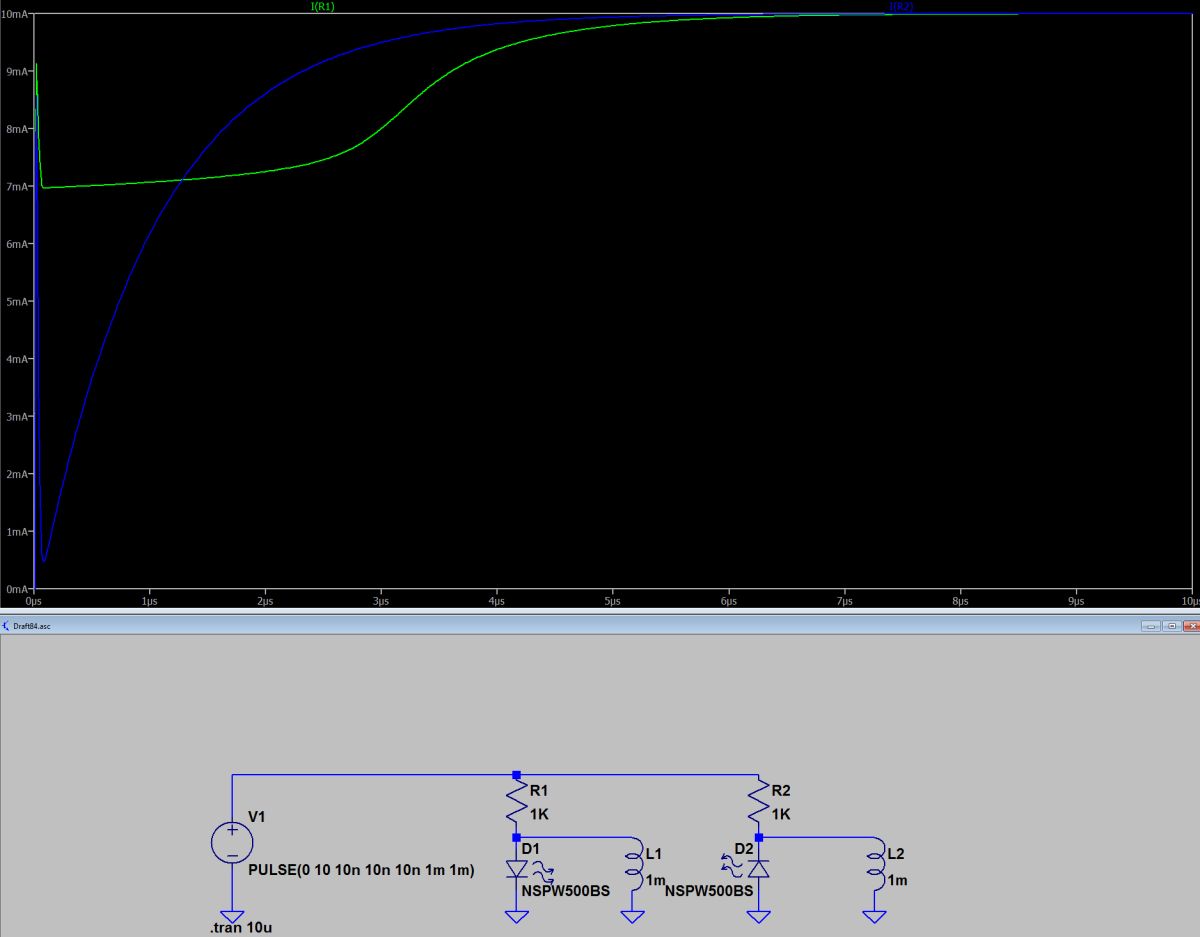1200x937 pixels.
Task: Click the ground symbol under D2
Action: tap(759, 917)
